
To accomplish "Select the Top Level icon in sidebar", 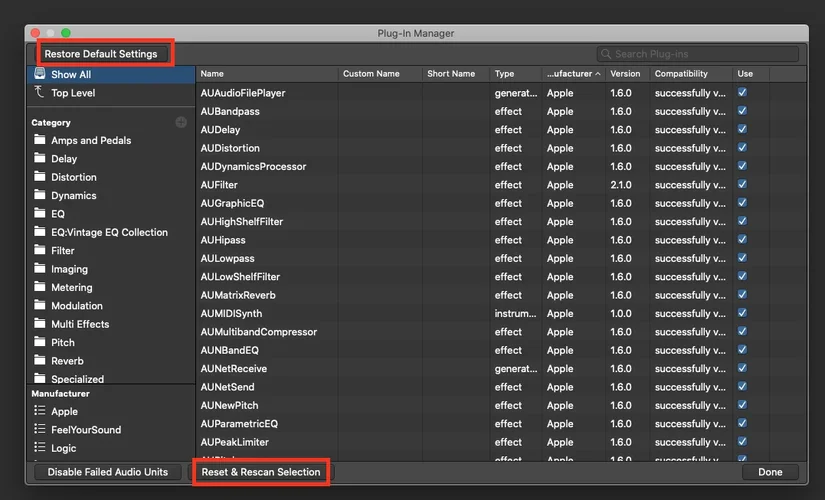I will click(40, 93).
